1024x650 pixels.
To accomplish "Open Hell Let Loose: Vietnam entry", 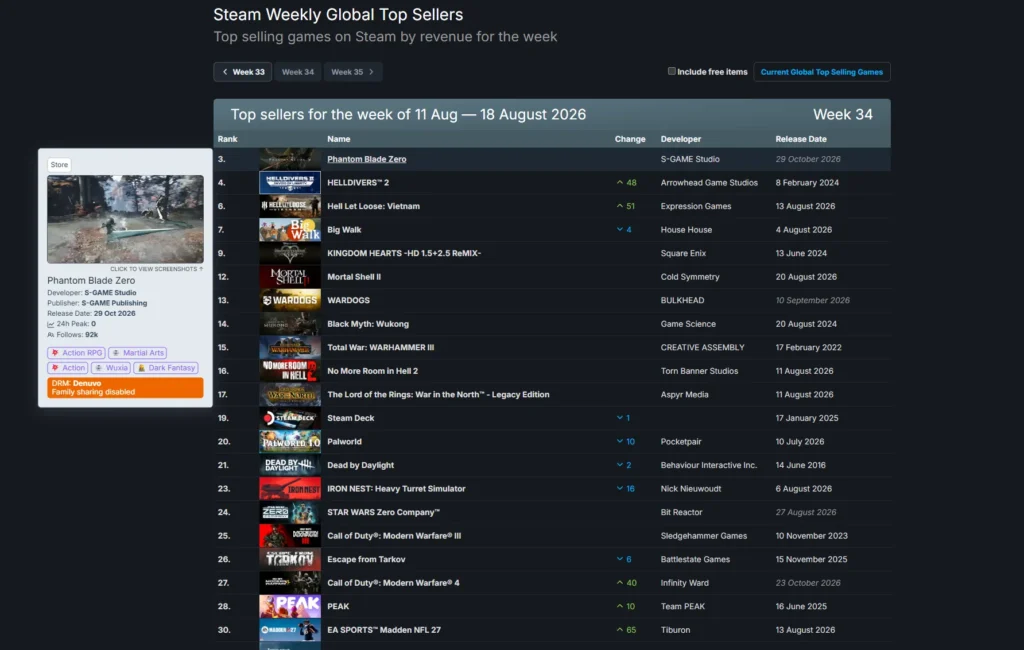I will point(374,206).
